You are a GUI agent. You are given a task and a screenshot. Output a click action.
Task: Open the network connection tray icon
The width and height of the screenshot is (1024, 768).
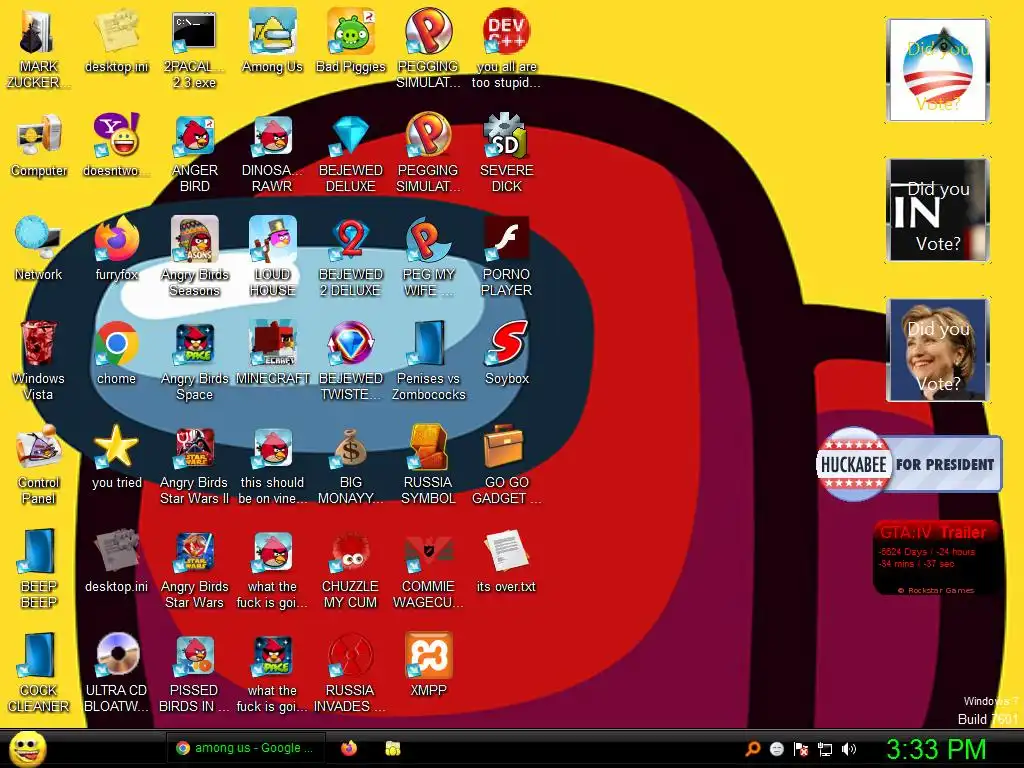click(x=825, y=749)
